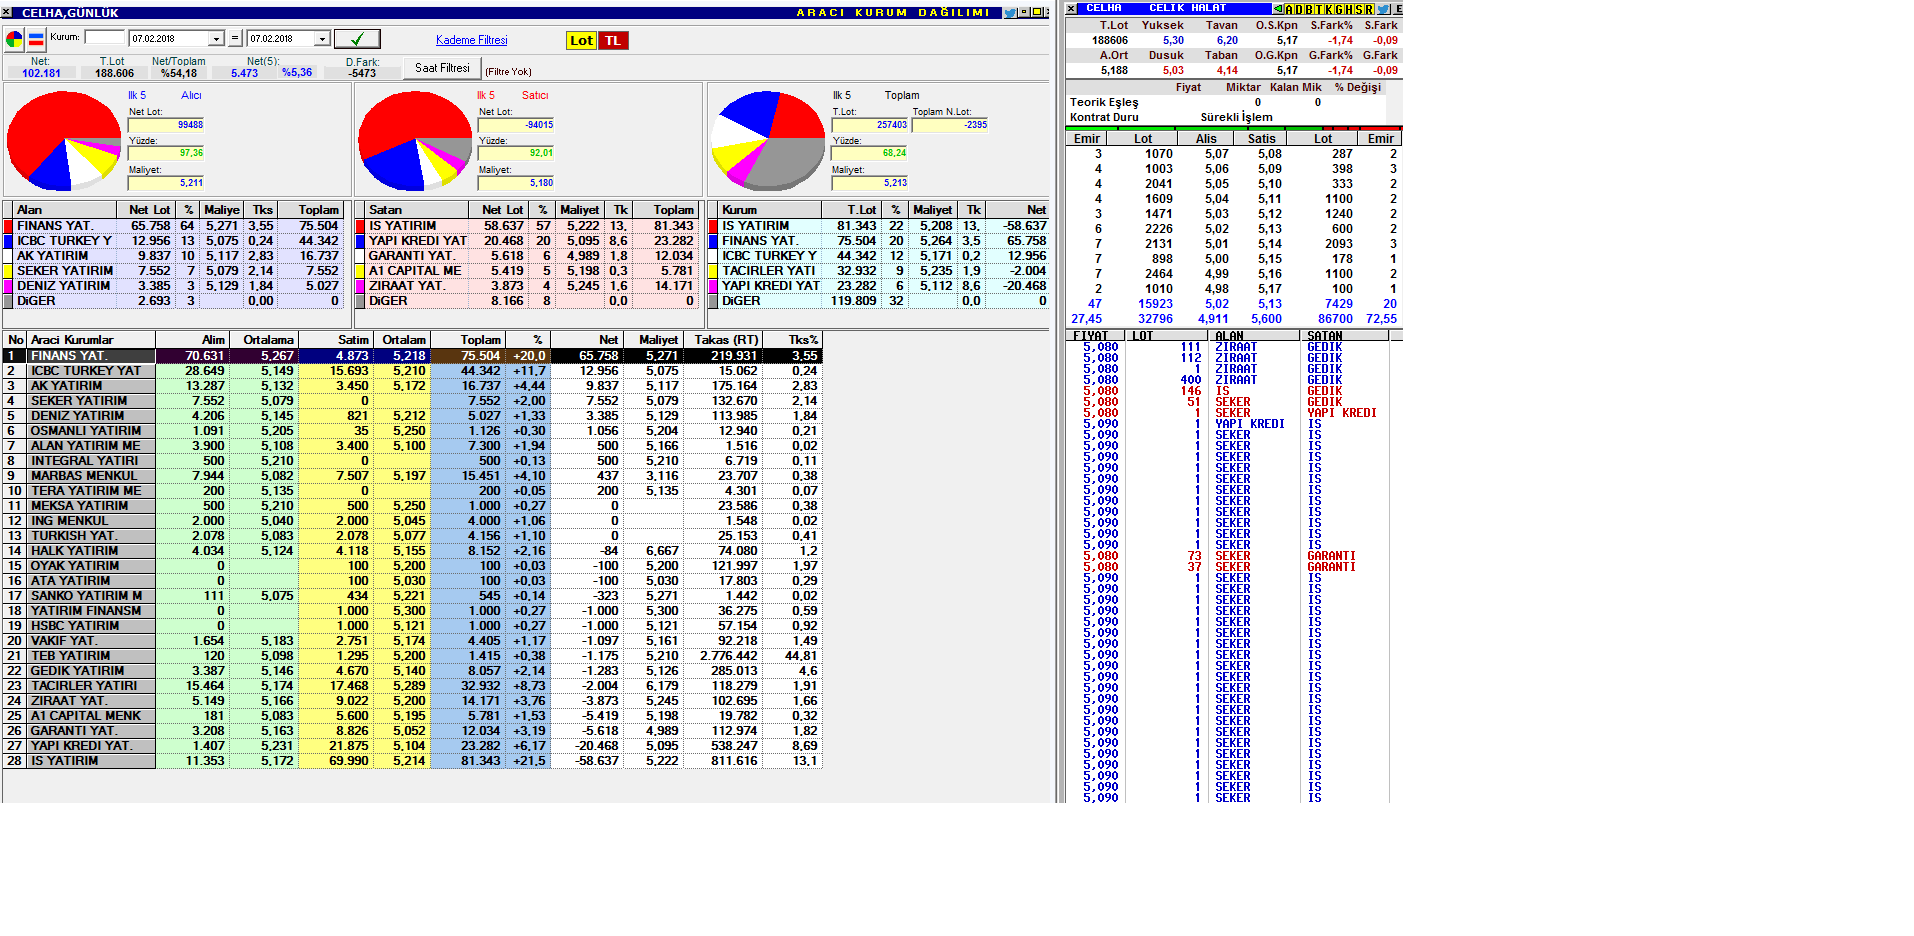Click GARANTI YAT. in the Satan table

point(411,256)
